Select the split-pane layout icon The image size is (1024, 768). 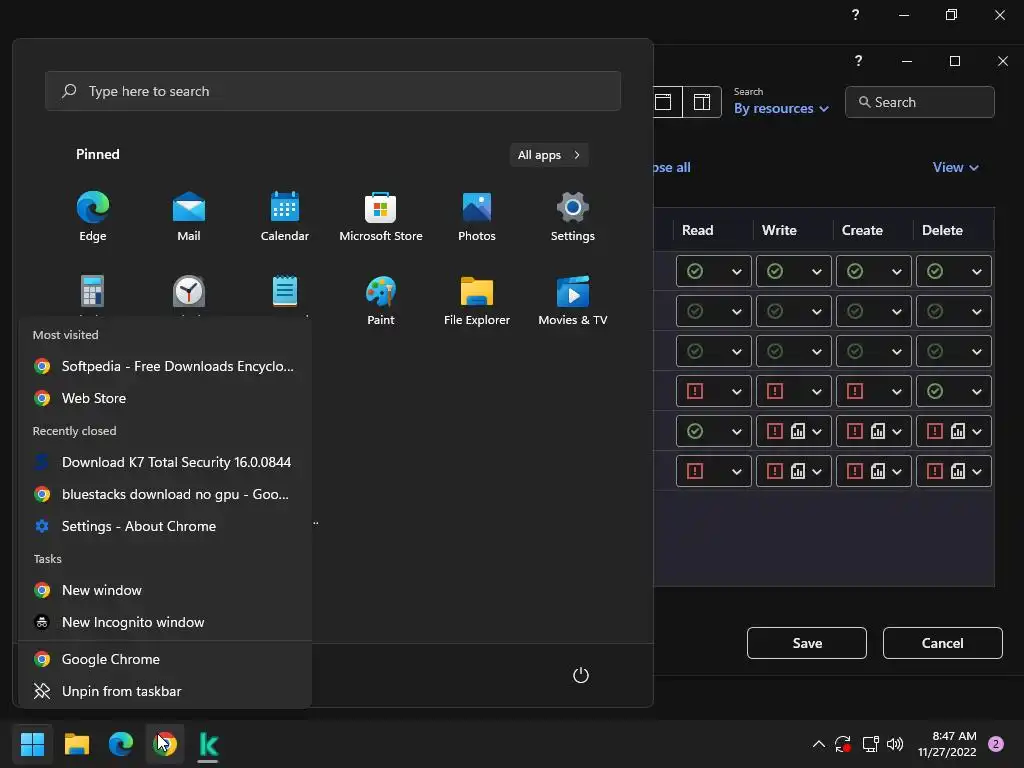(702, 102)
